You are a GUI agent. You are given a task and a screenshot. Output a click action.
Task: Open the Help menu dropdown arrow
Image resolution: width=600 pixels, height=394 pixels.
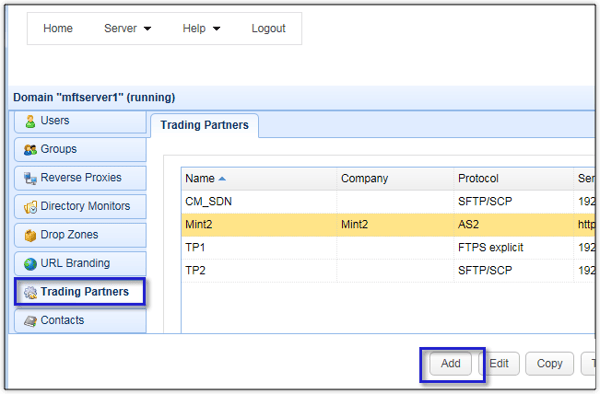[x=217, y=29]
